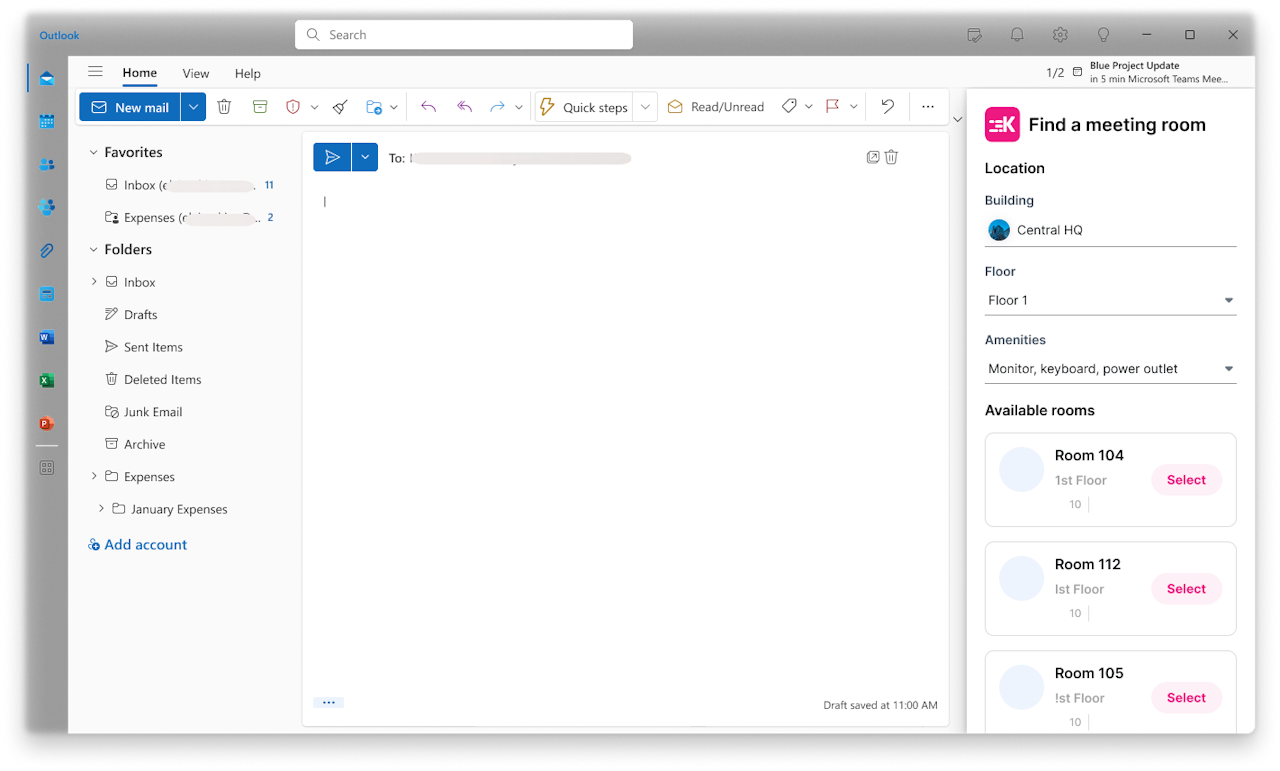This screenshot has width=1280, height=771.
Task: Discard draft with the trash icon
Action: [x=892, y=157]
